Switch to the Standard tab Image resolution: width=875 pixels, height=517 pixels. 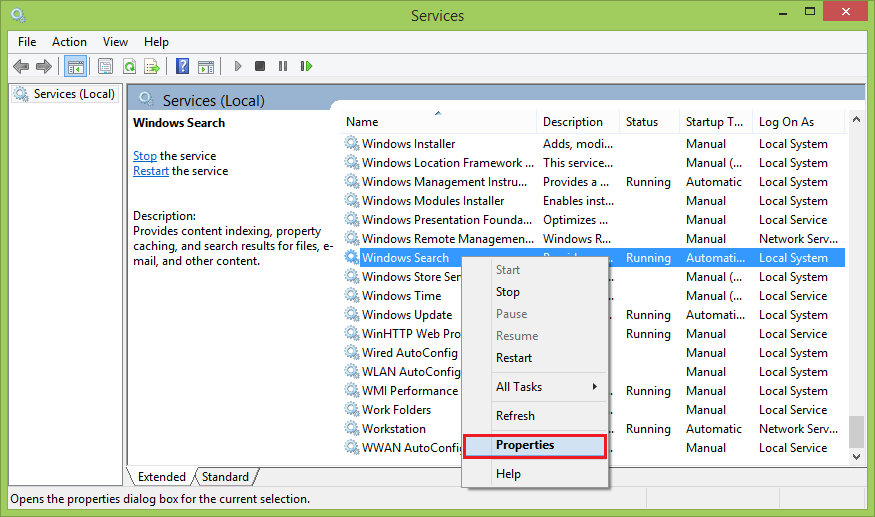coord(225,477)
